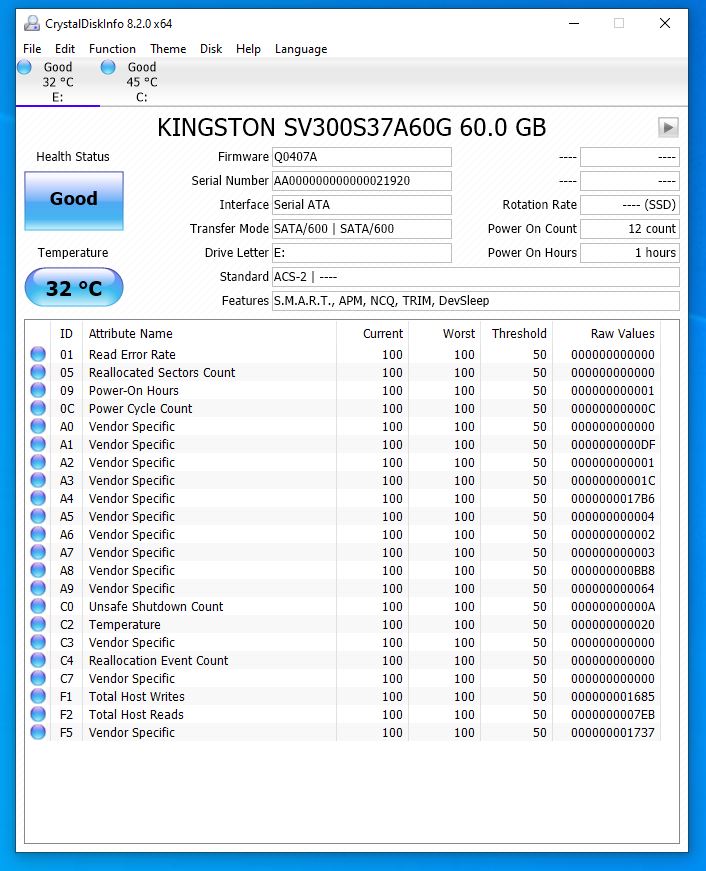Click the Standard field ACS-2
The width and height of the screenshot is (706, 871).
tap(475, 277)
